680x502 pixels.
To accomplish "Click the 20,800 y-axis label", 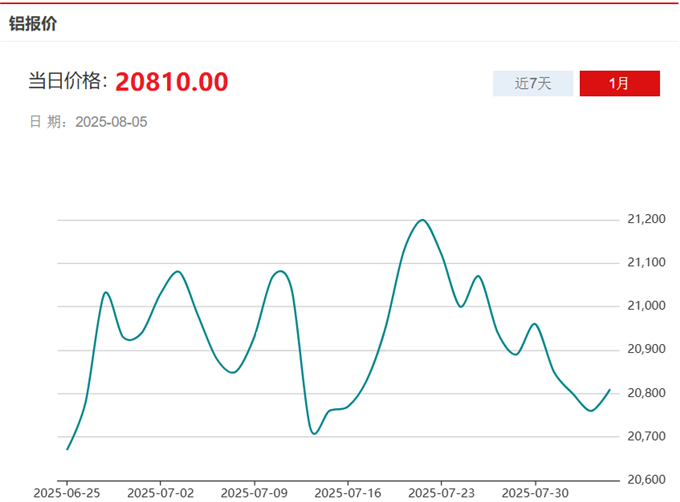I will (647, 393).
